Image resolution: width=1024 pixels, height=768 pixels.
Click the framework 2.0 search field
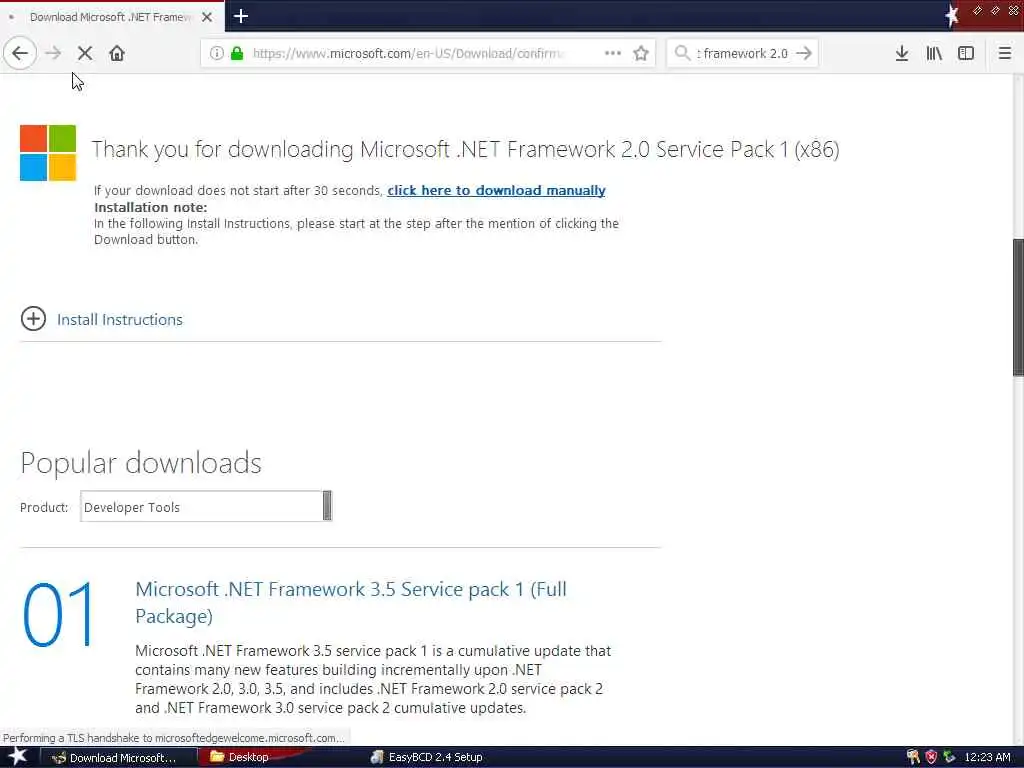[x=742, y=54]
